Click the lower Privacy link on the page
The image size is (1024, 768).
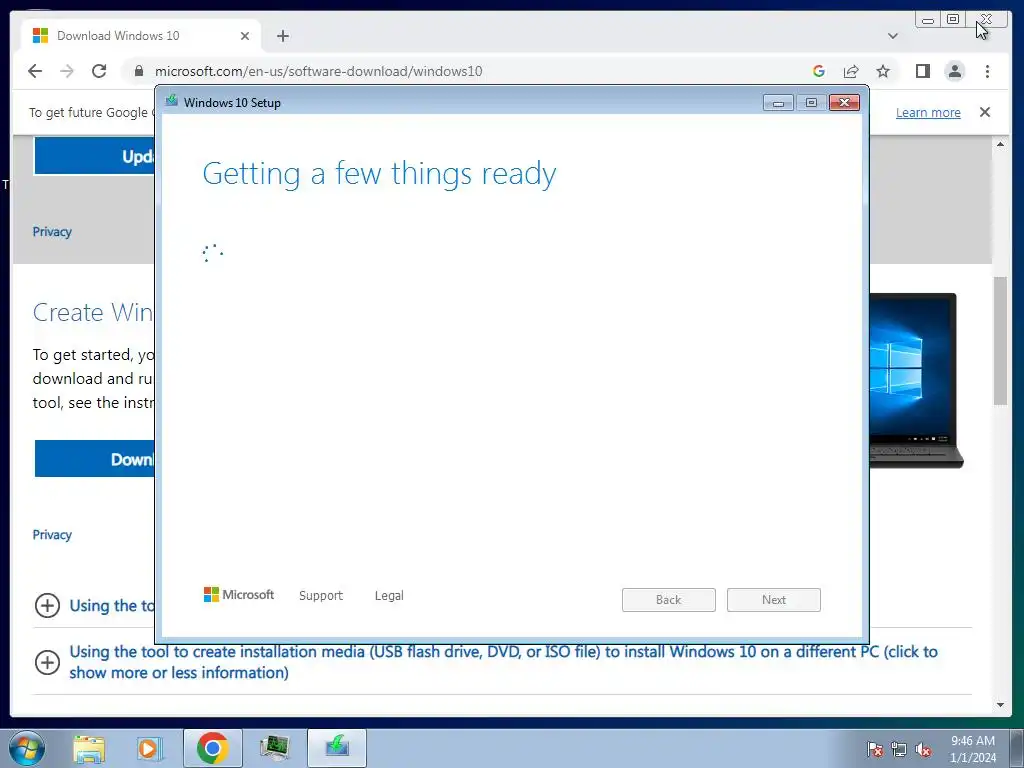52,535
